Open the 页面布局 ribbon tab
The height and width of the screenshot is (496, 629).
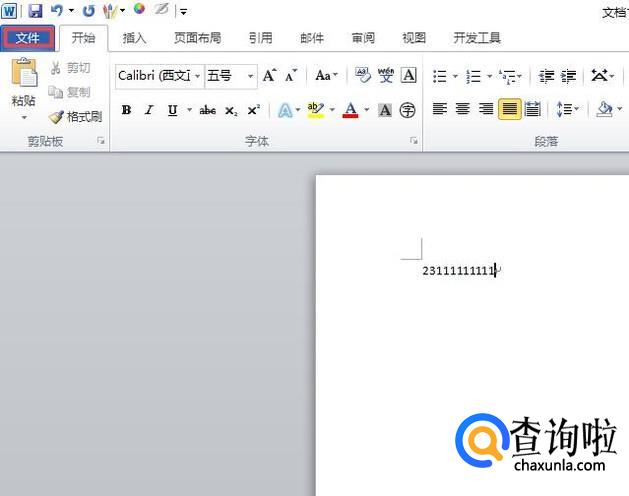197,38
